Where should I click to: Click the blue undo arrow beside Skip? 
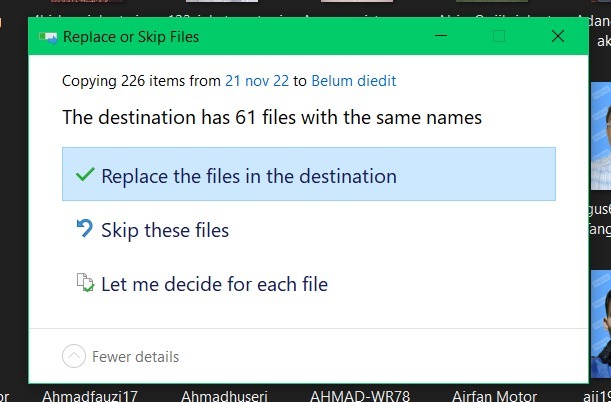85,230
